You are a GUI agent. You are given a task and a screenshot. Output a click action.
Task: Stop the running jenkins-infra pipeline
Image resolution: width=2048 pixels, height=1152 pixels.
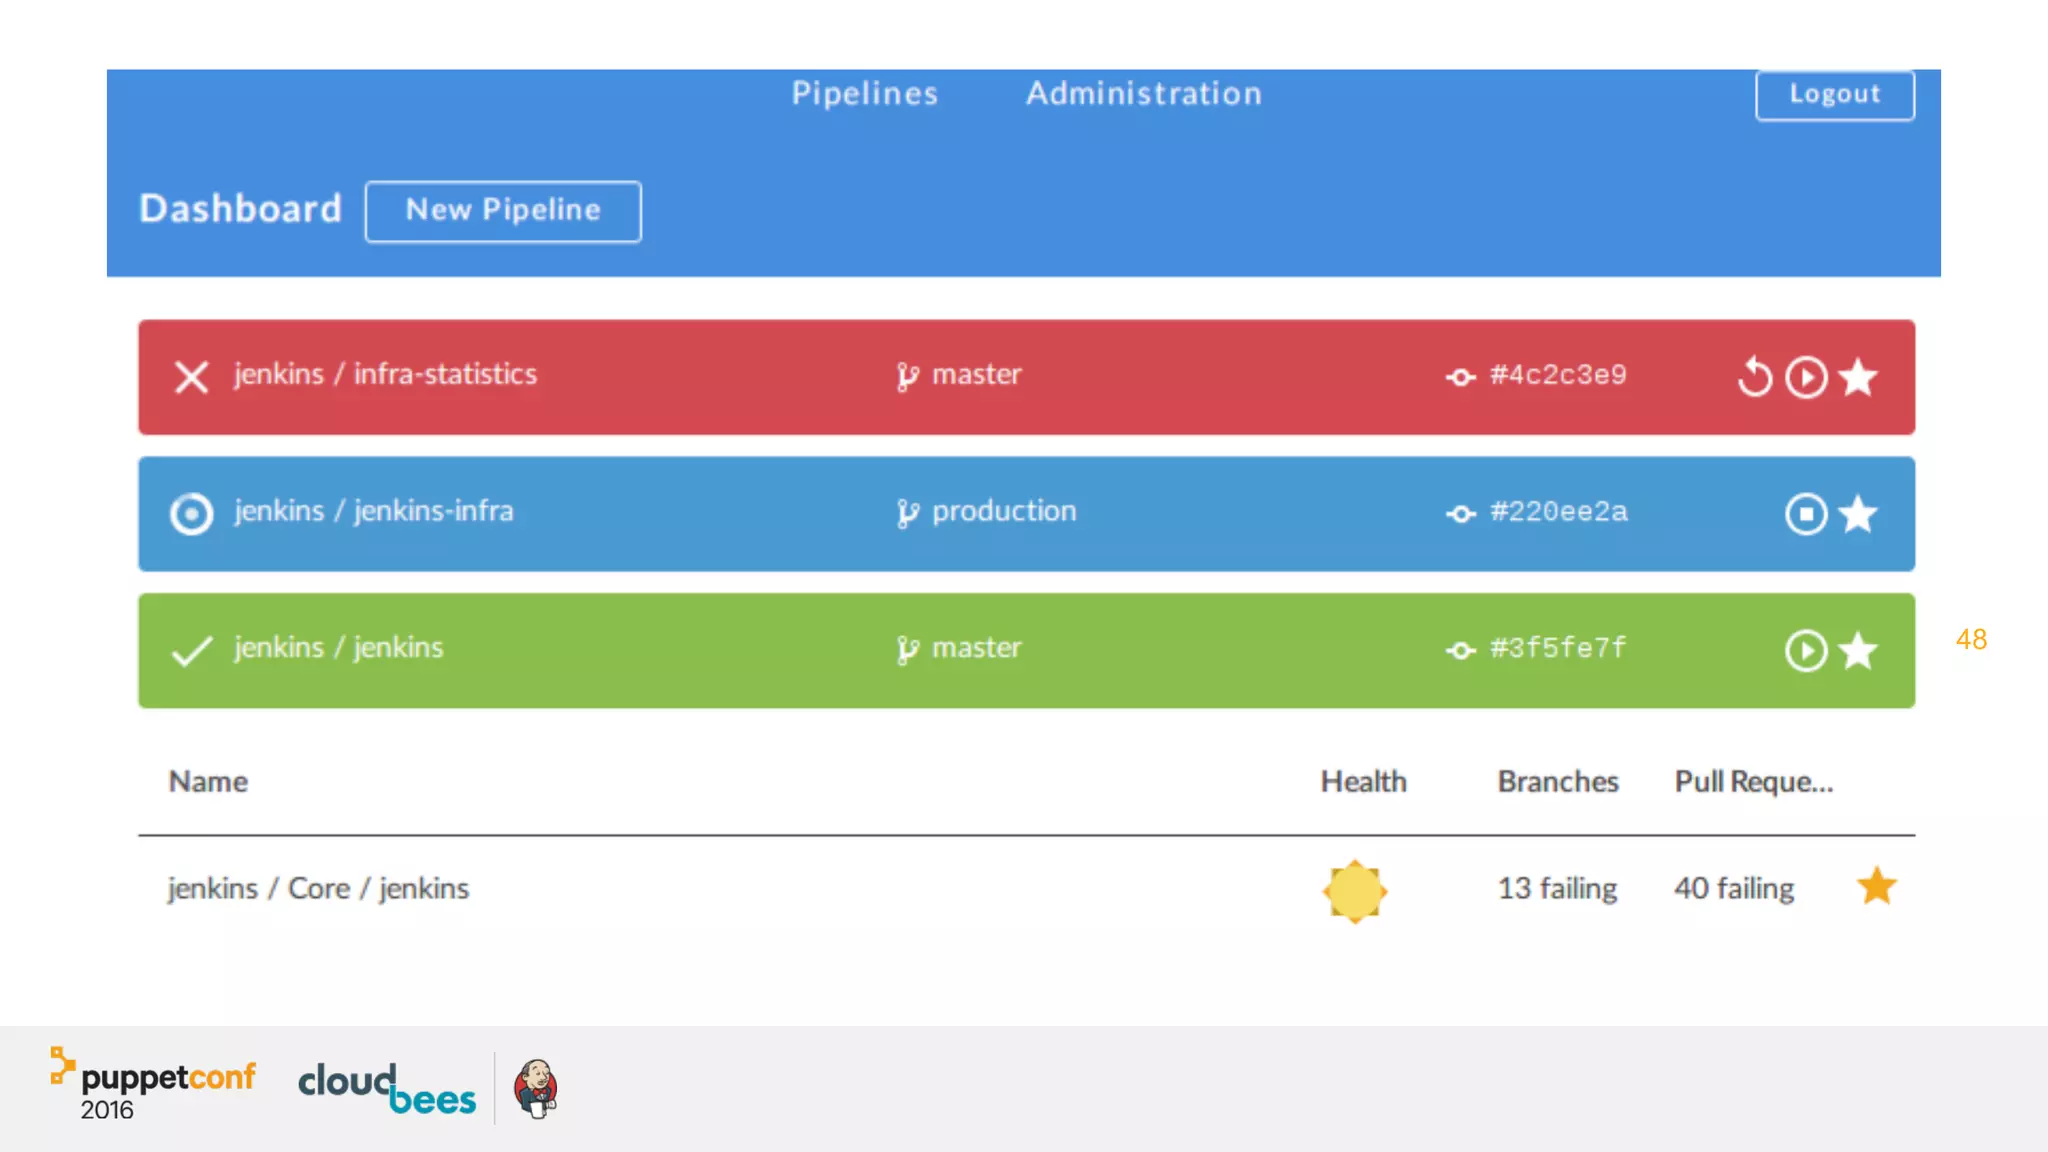coord(1806,514)
